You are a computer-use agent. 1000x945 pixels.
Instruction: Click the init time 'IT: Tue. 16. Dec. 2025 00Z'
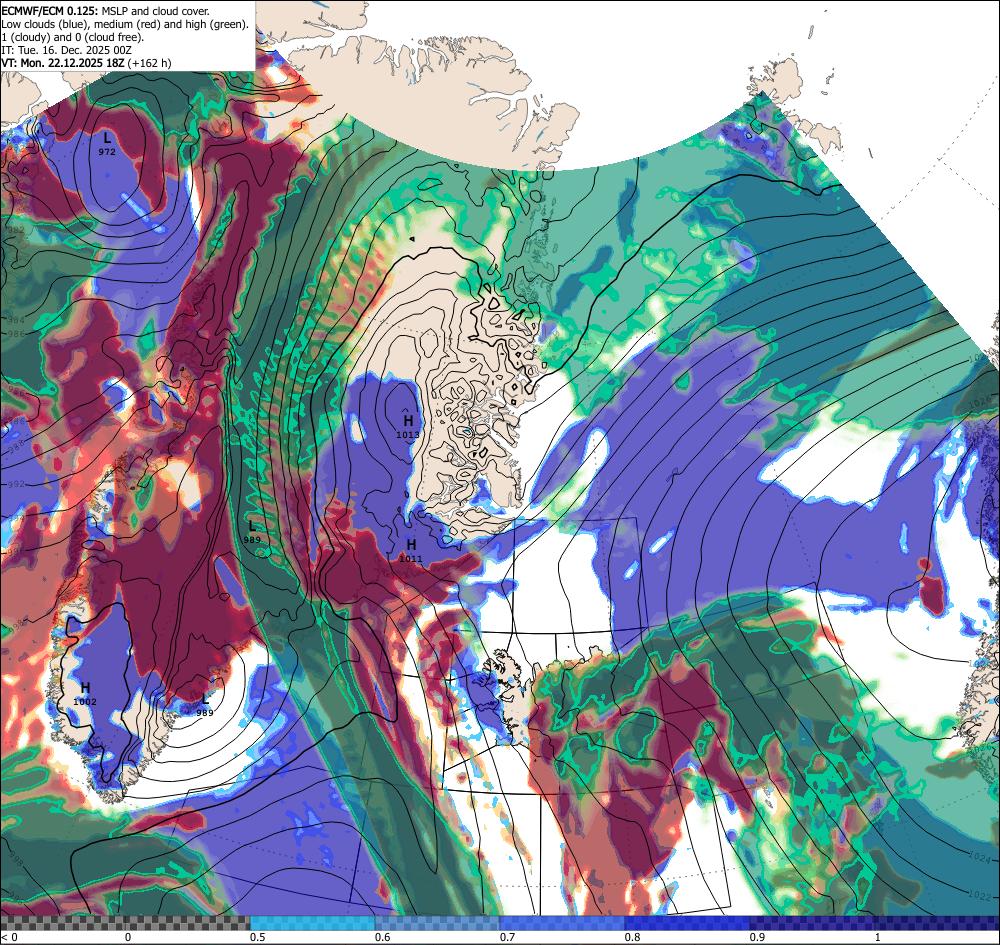click(66, 50)
